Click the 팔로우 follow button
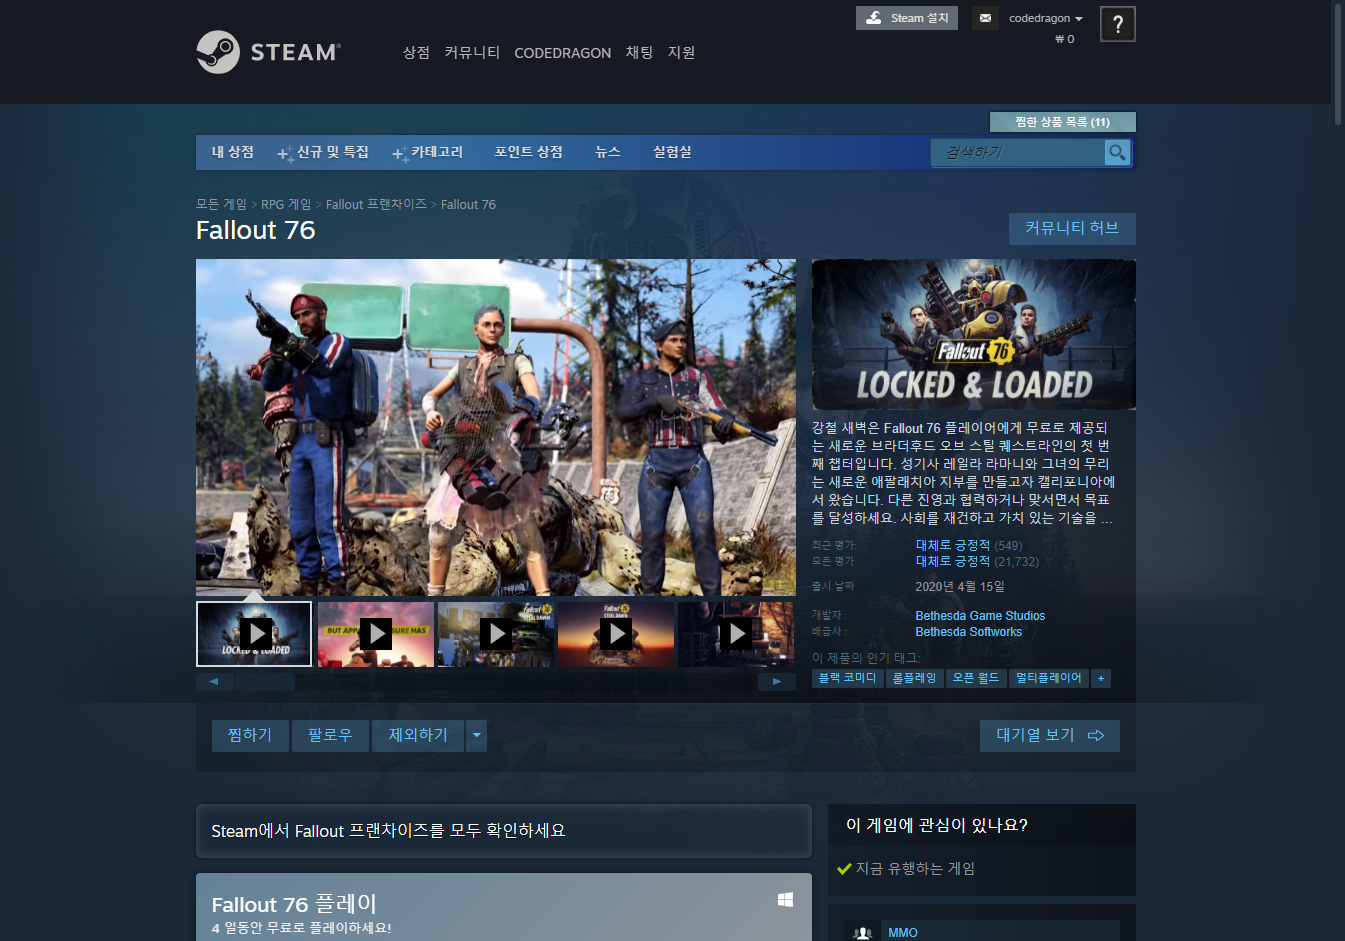Image resolution: width=1345 pixels, height=941 pixels. pyautogui.click(x=330, y=735)
